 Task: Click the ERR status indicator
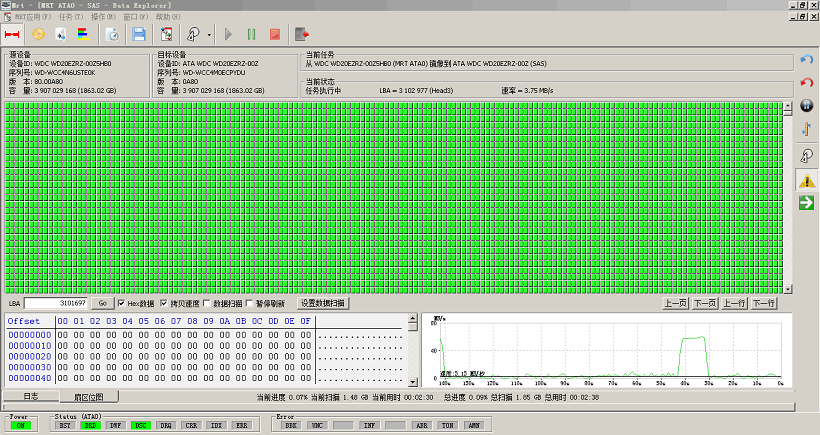(x=241, y=426)
